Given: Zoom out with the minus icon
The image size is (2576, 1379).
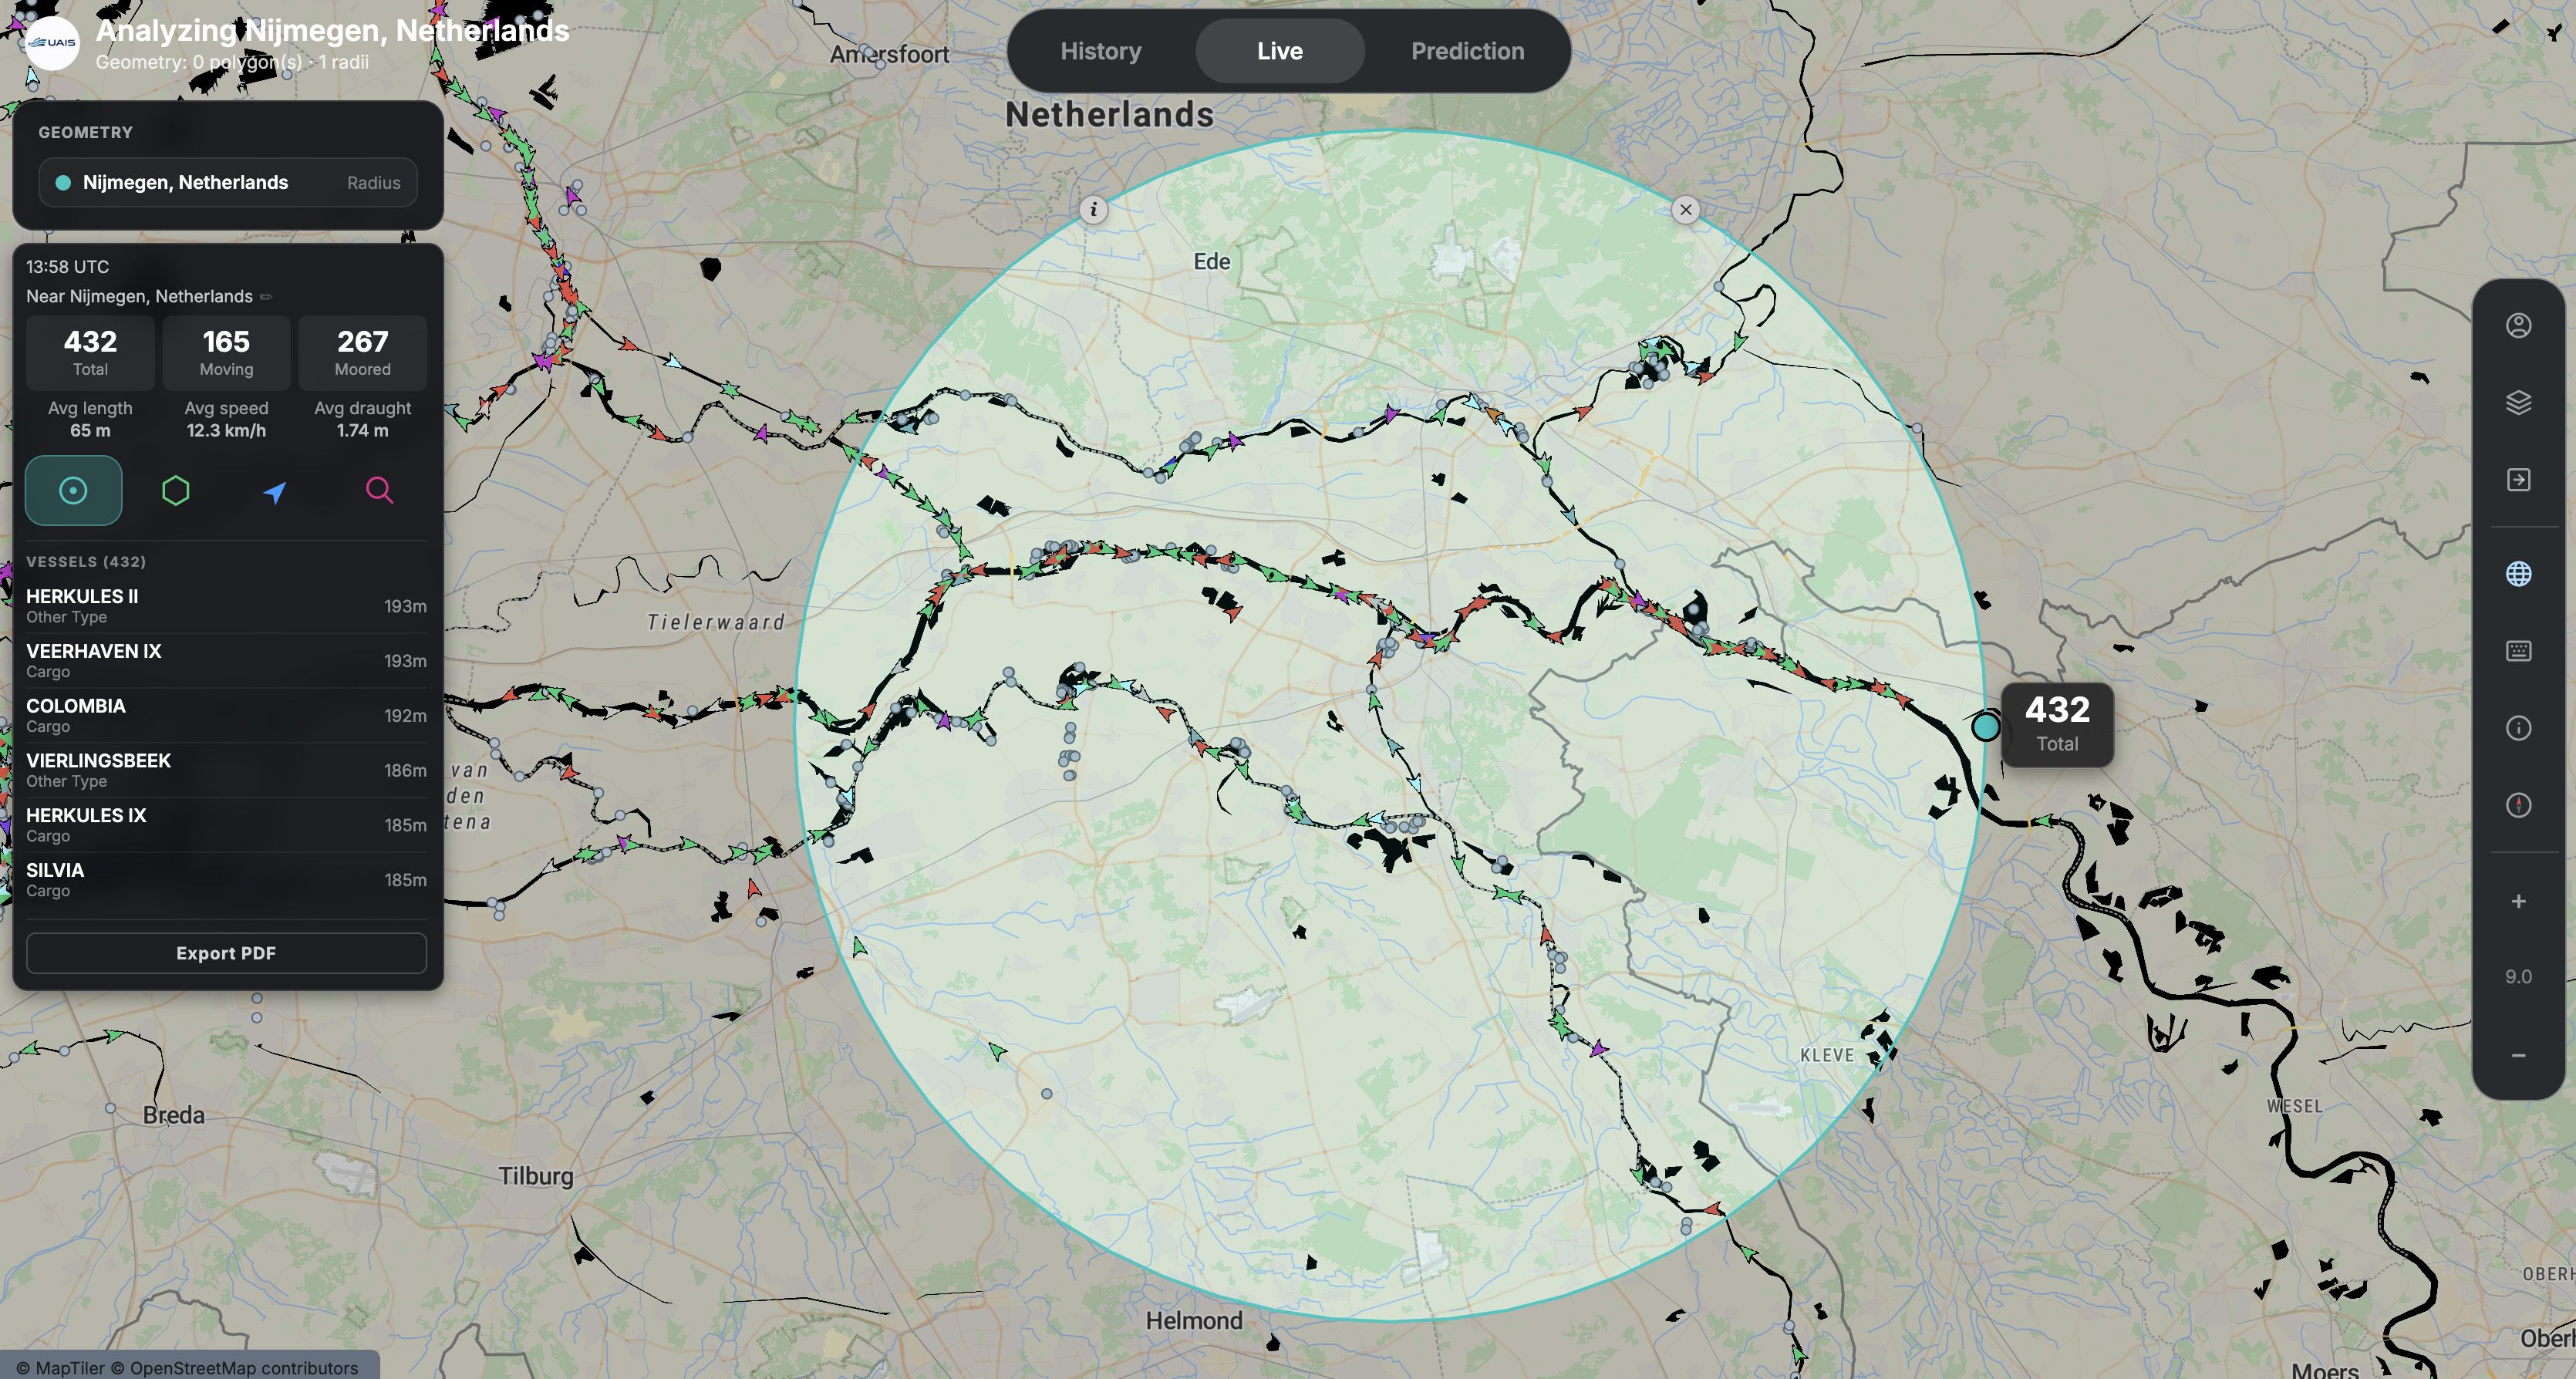Looking at the screenshot, I should pos(2518,1055).
